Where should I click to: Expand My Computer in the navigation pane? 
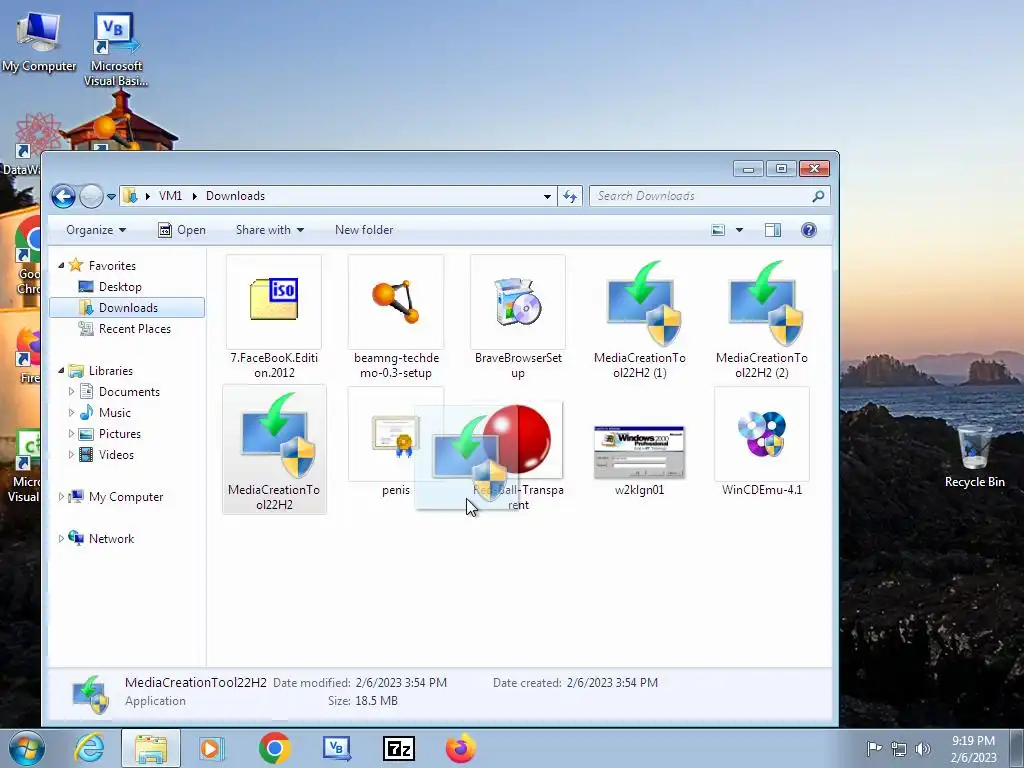coord(61,497)
